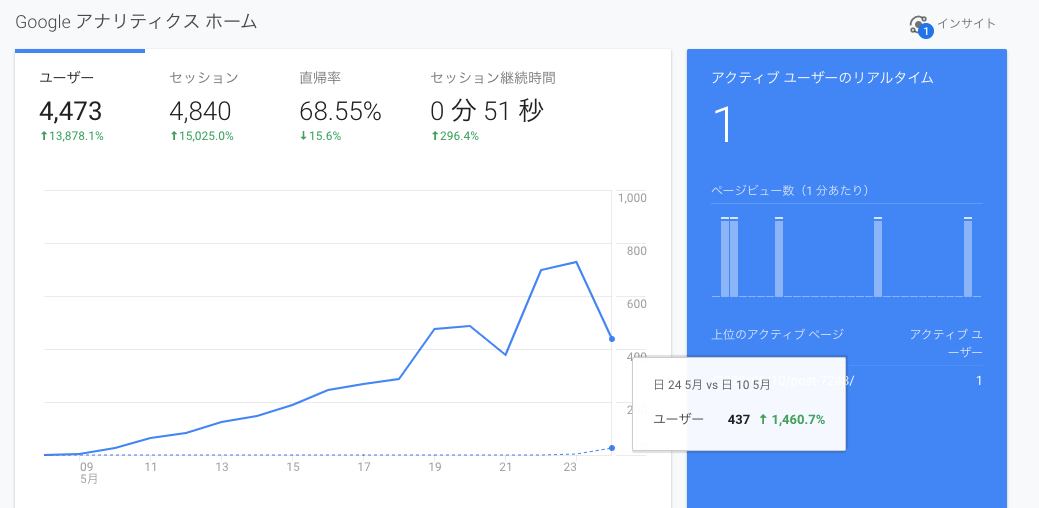The image size is (1039, 508).
Task: Click the アクティブ ユーザーのリアルタイム title
Action: click(x=822, y=77)
